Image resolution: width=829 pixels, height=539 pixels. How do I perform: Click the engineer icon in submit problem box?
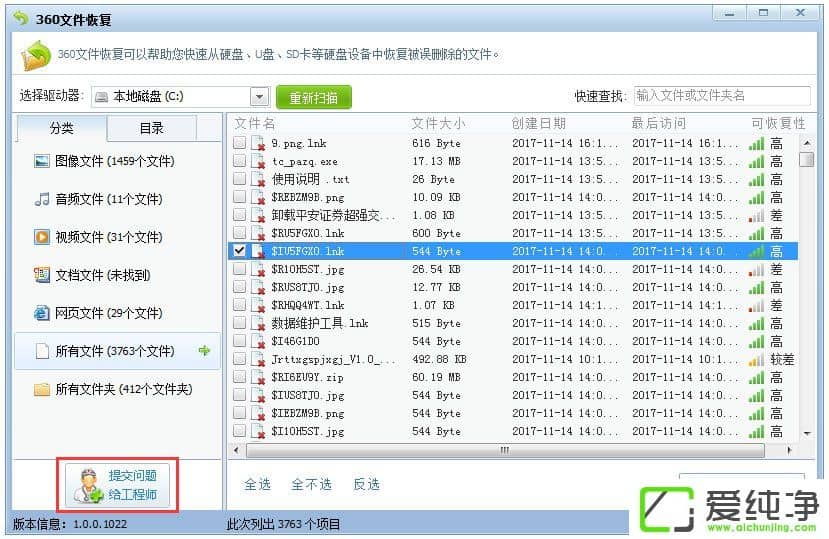pos(87,486)
